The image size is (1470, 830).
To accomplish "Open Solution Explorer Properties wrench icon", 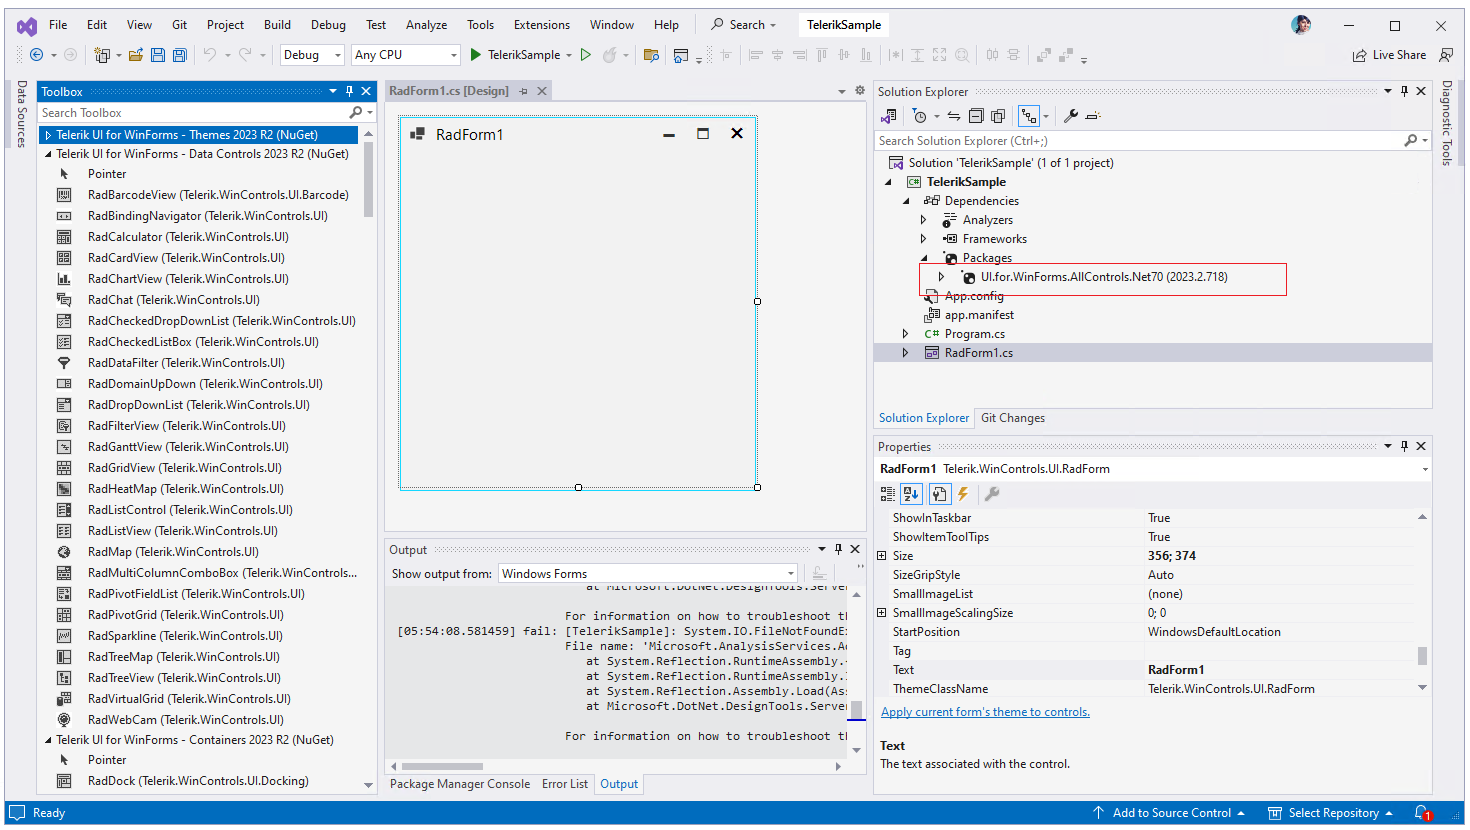I will click(x=1070, y=116).
